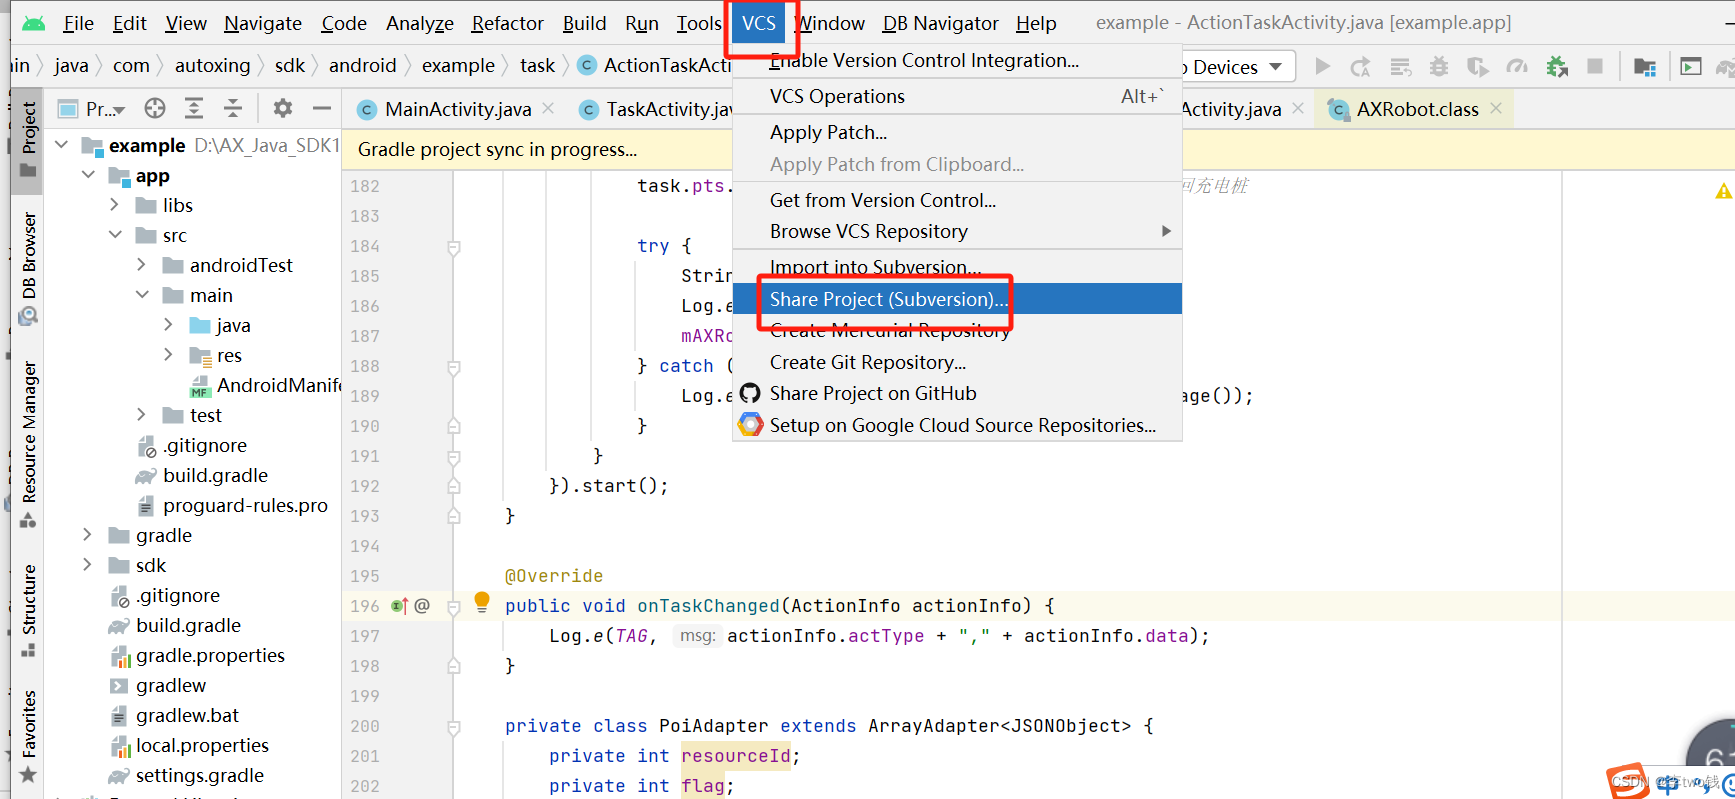Image resolution: width=1735 pixels, height=799 pixels.
Task: Select Setup on Google Cloud Source Repositories
Action: tap(957, 425)
